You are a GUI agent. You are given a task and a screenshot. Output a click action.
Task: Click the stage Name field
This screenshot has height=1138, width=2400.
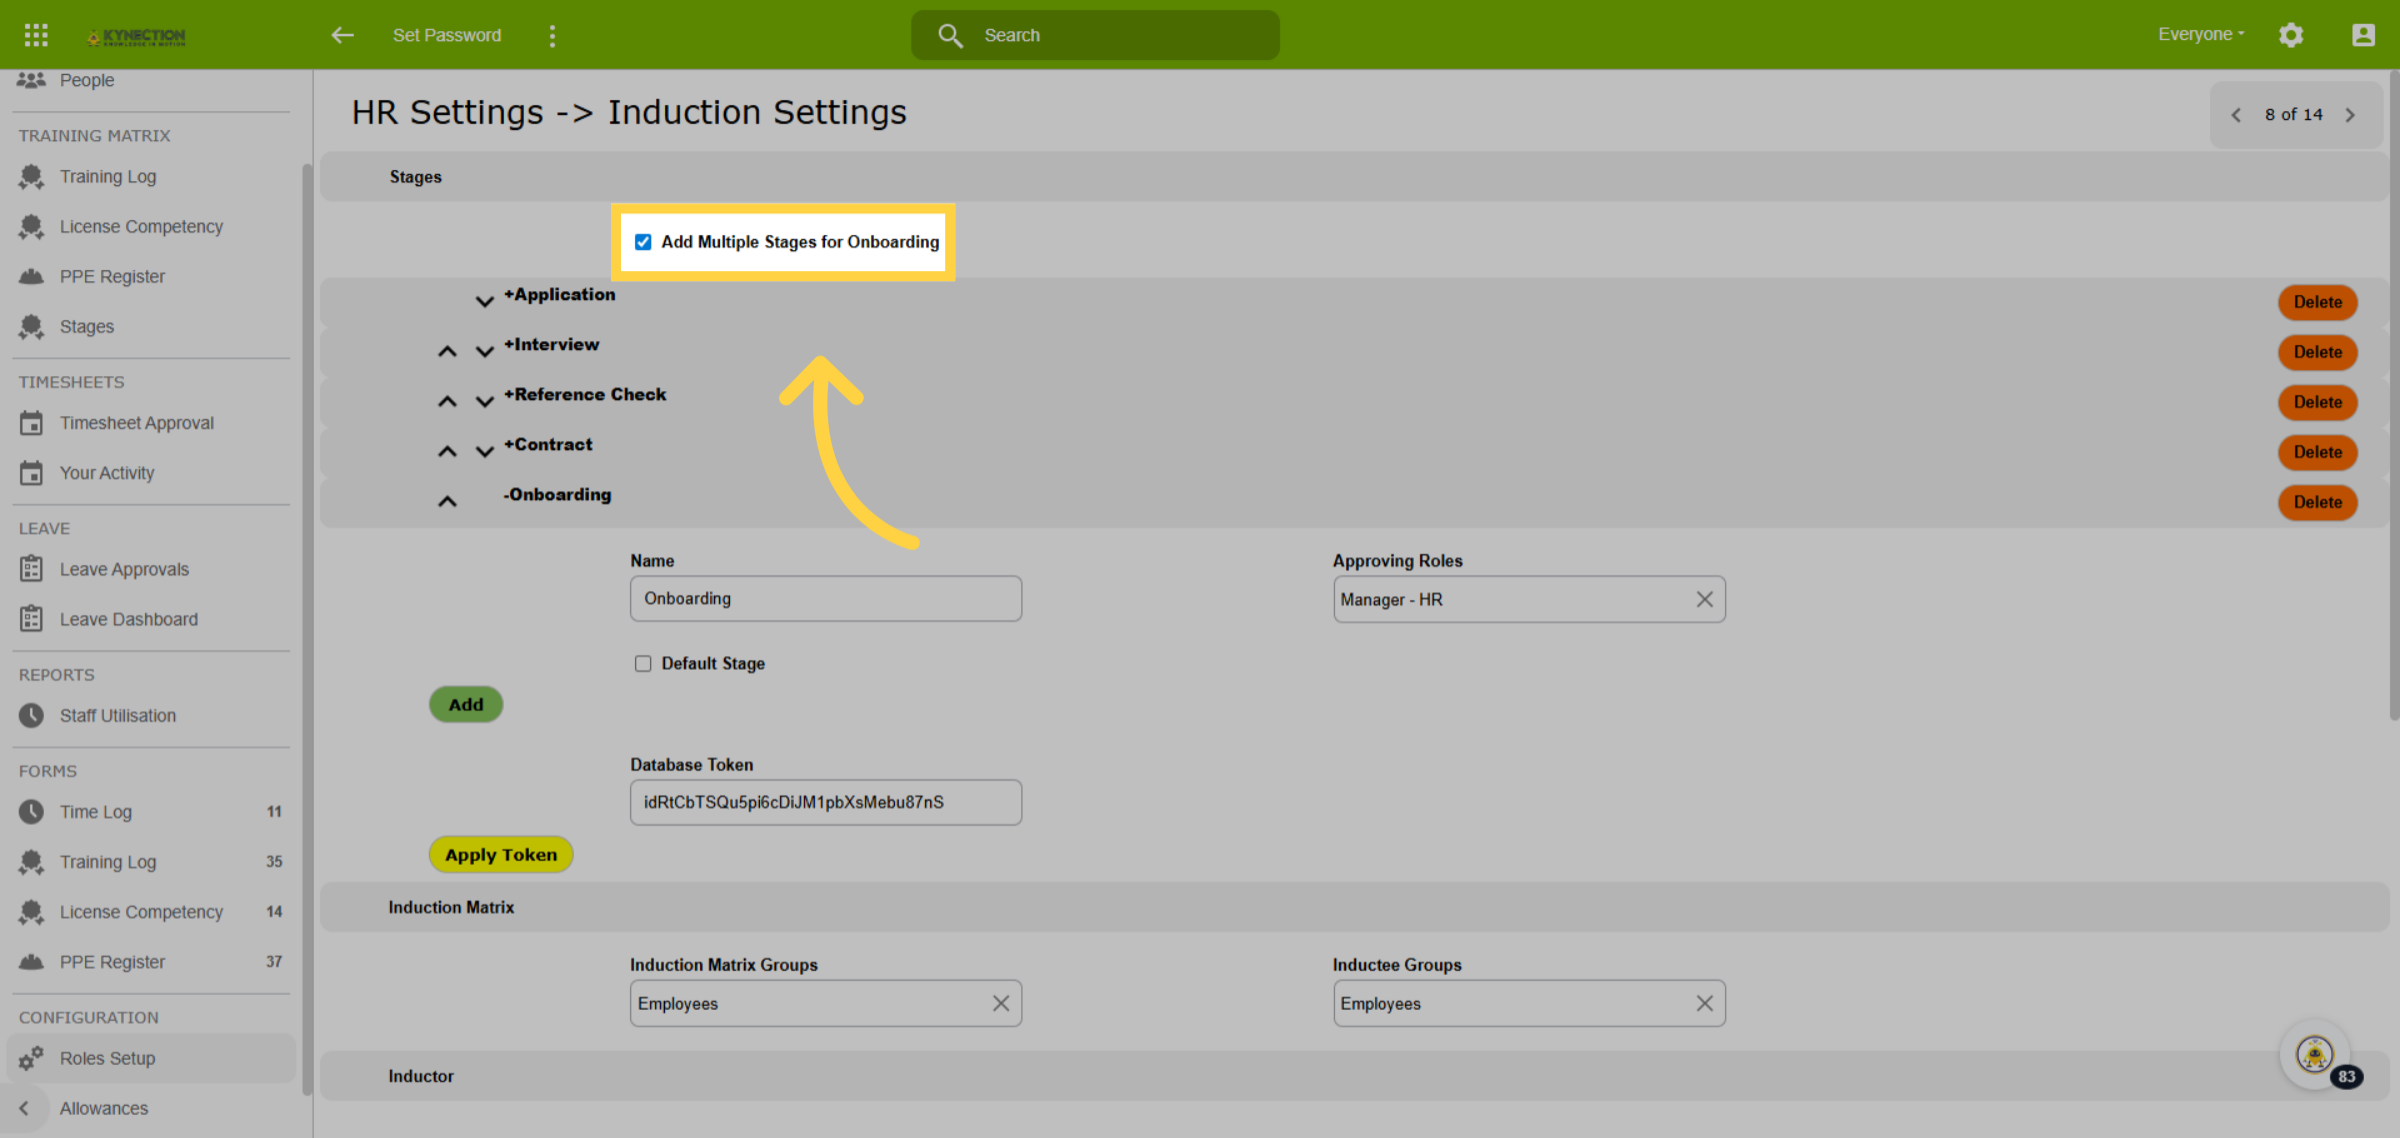[x=826, y=598]
